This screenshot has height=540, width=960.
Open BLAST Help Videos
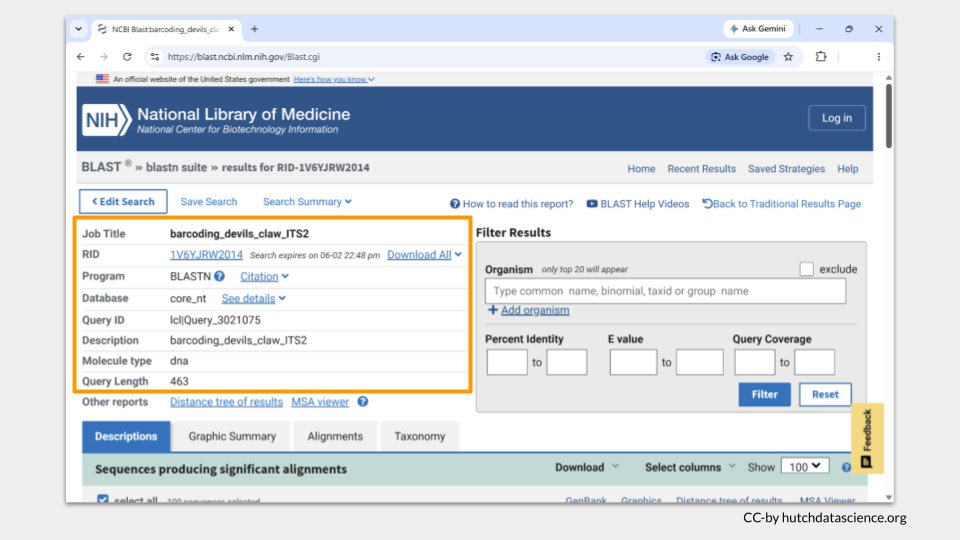pos(638,204)
